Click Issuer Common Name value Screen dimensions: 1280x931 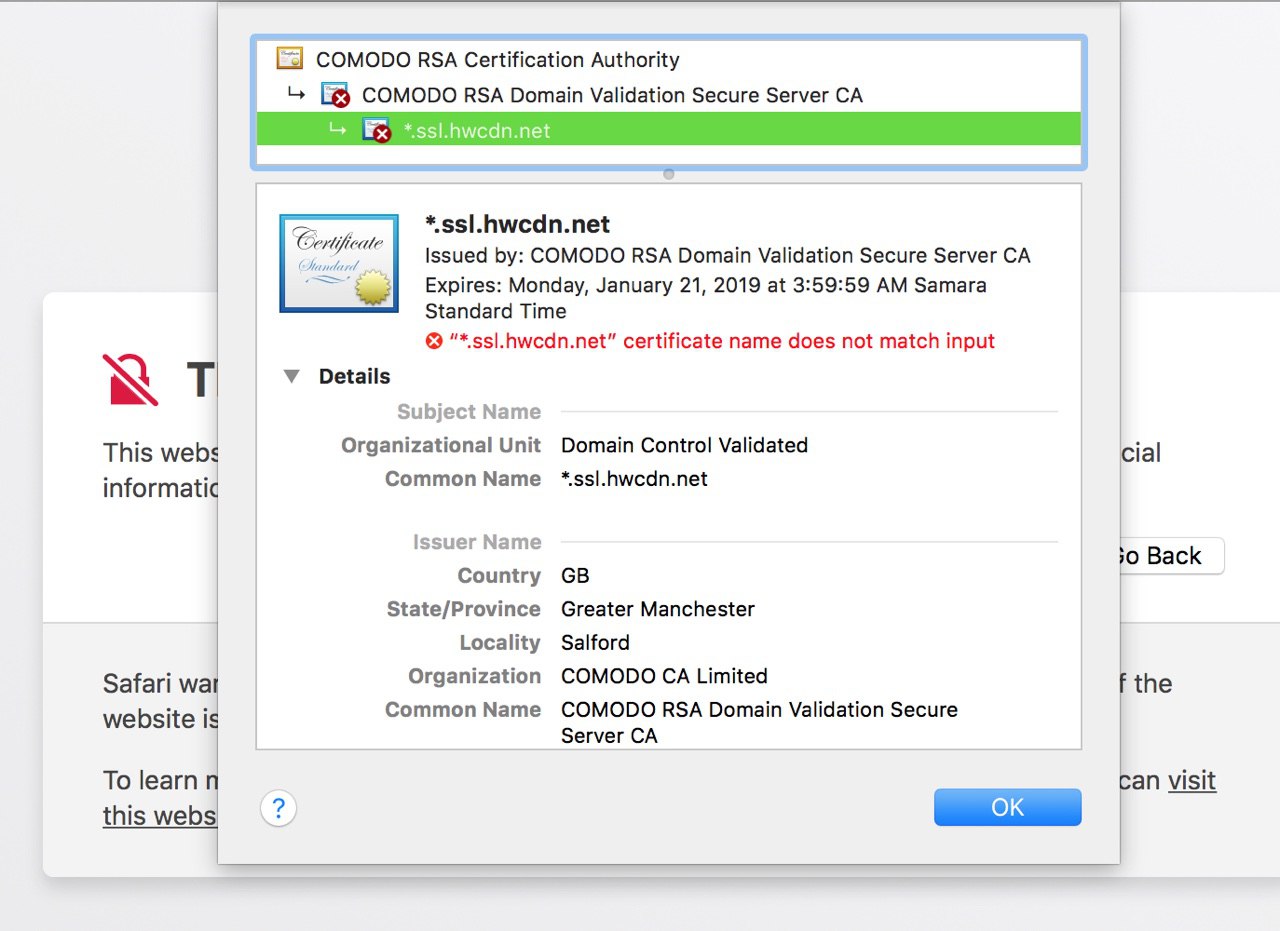click(759, 722)
